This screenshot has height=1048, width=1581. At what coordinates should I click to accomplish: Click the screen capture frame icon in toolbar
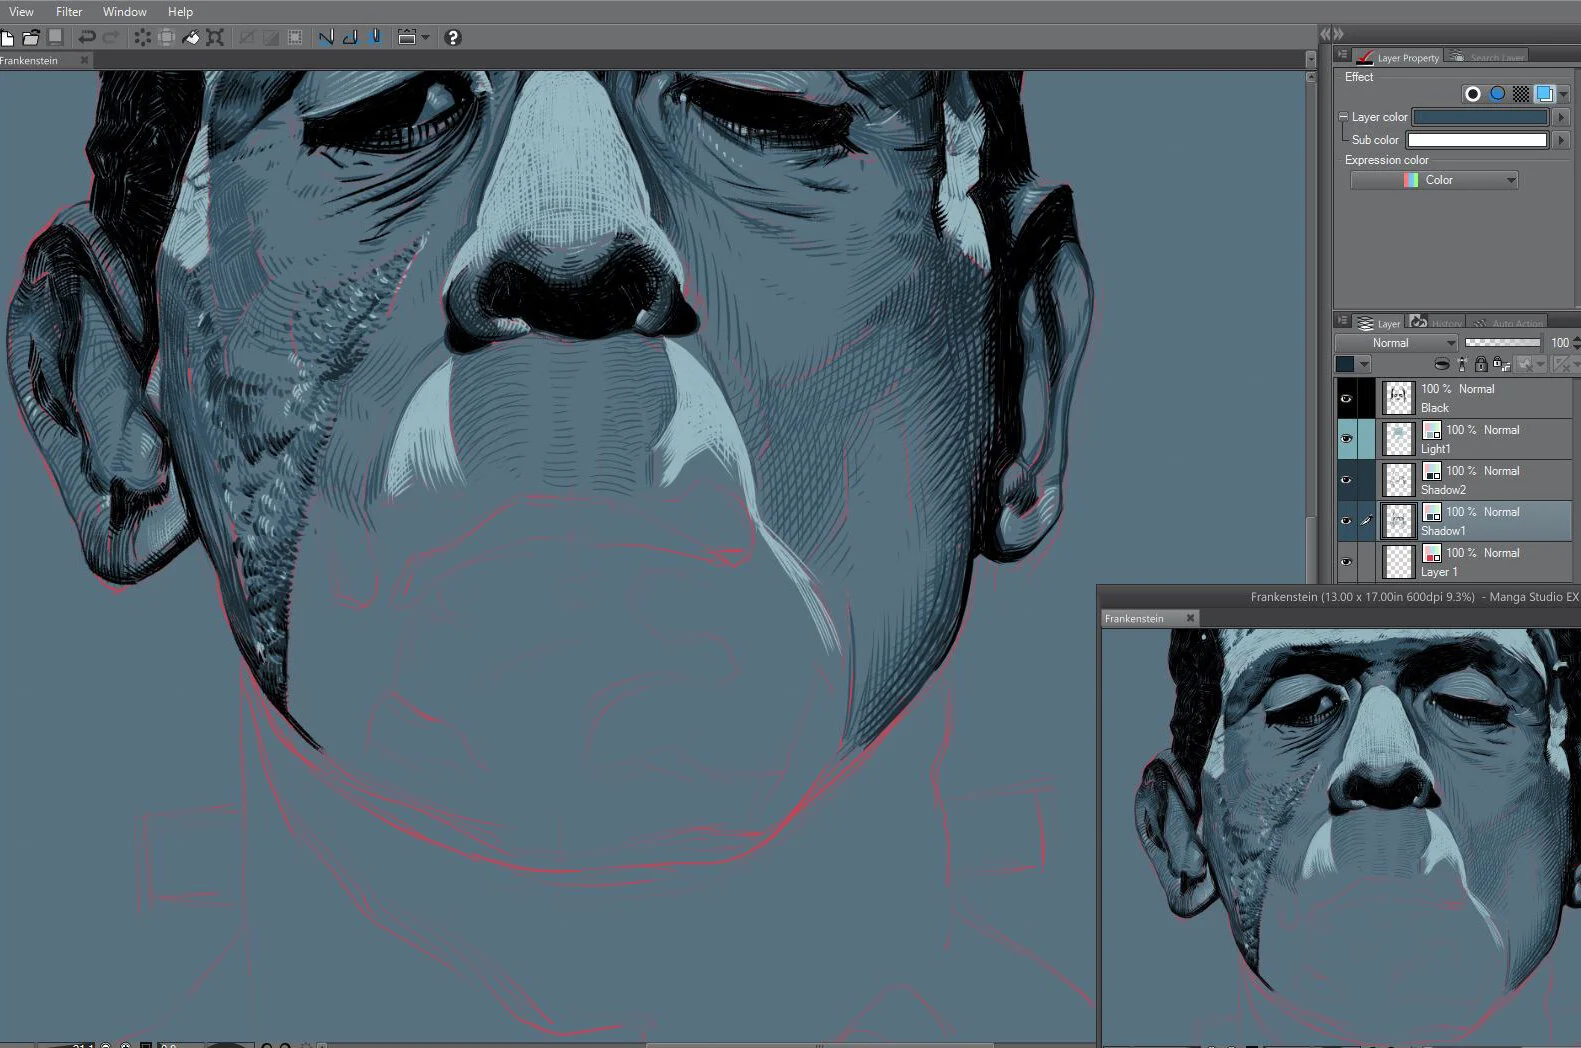pyautogui.click(x=407, y=38)
